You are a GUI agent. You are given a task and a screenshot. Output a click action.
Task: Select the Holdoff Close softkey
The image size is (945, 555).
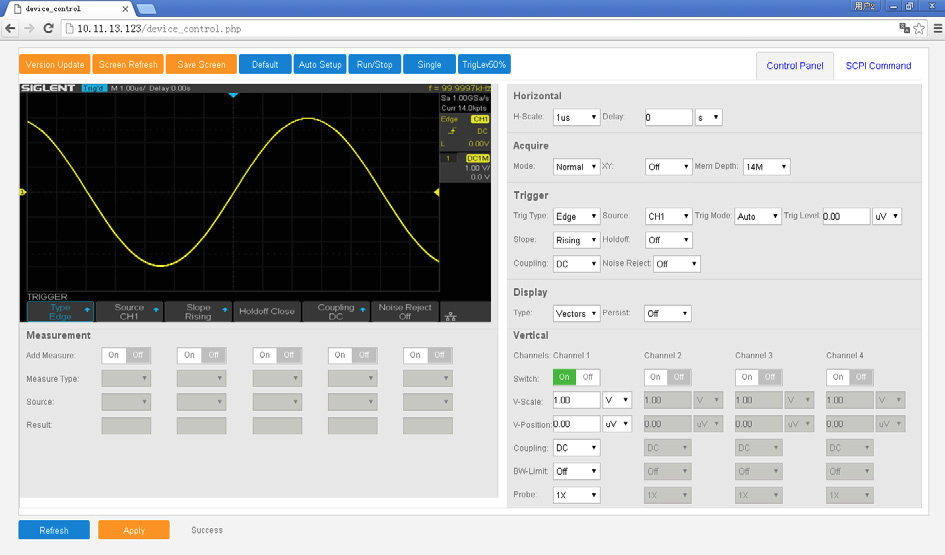click(267, 312)
